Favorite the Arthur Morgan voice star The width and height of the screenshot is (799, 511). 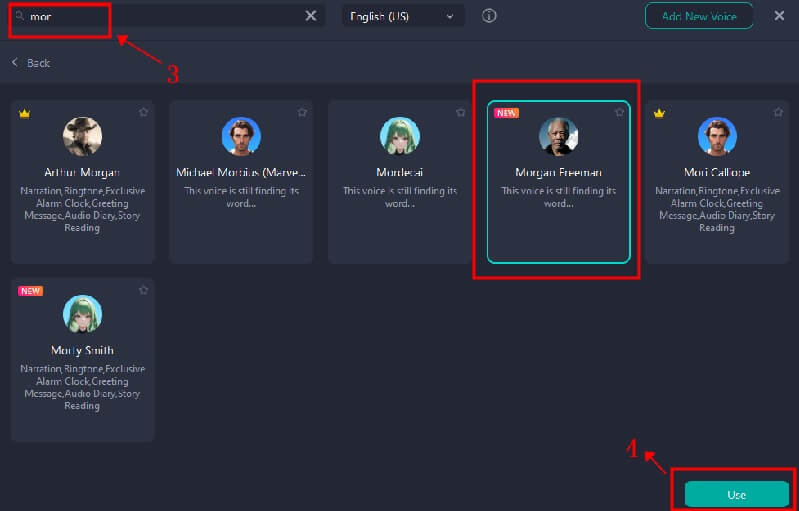pos(143,113)
